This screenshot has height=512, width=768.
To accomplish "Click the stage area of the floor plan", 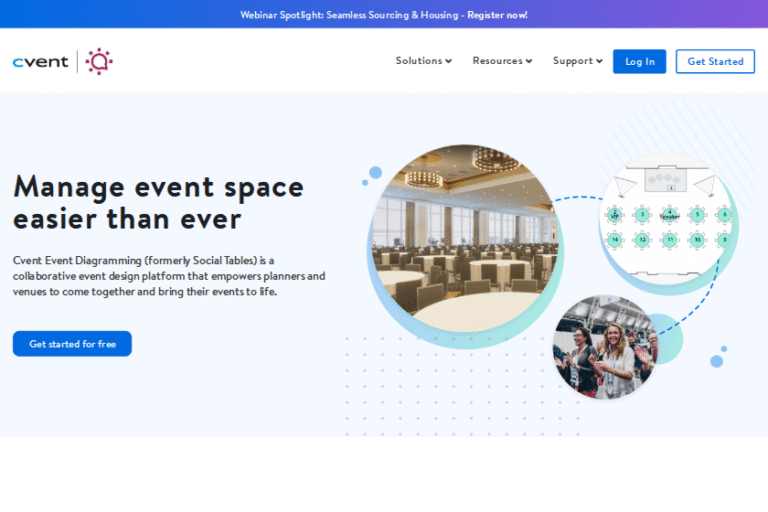I will tap(664, 182).
